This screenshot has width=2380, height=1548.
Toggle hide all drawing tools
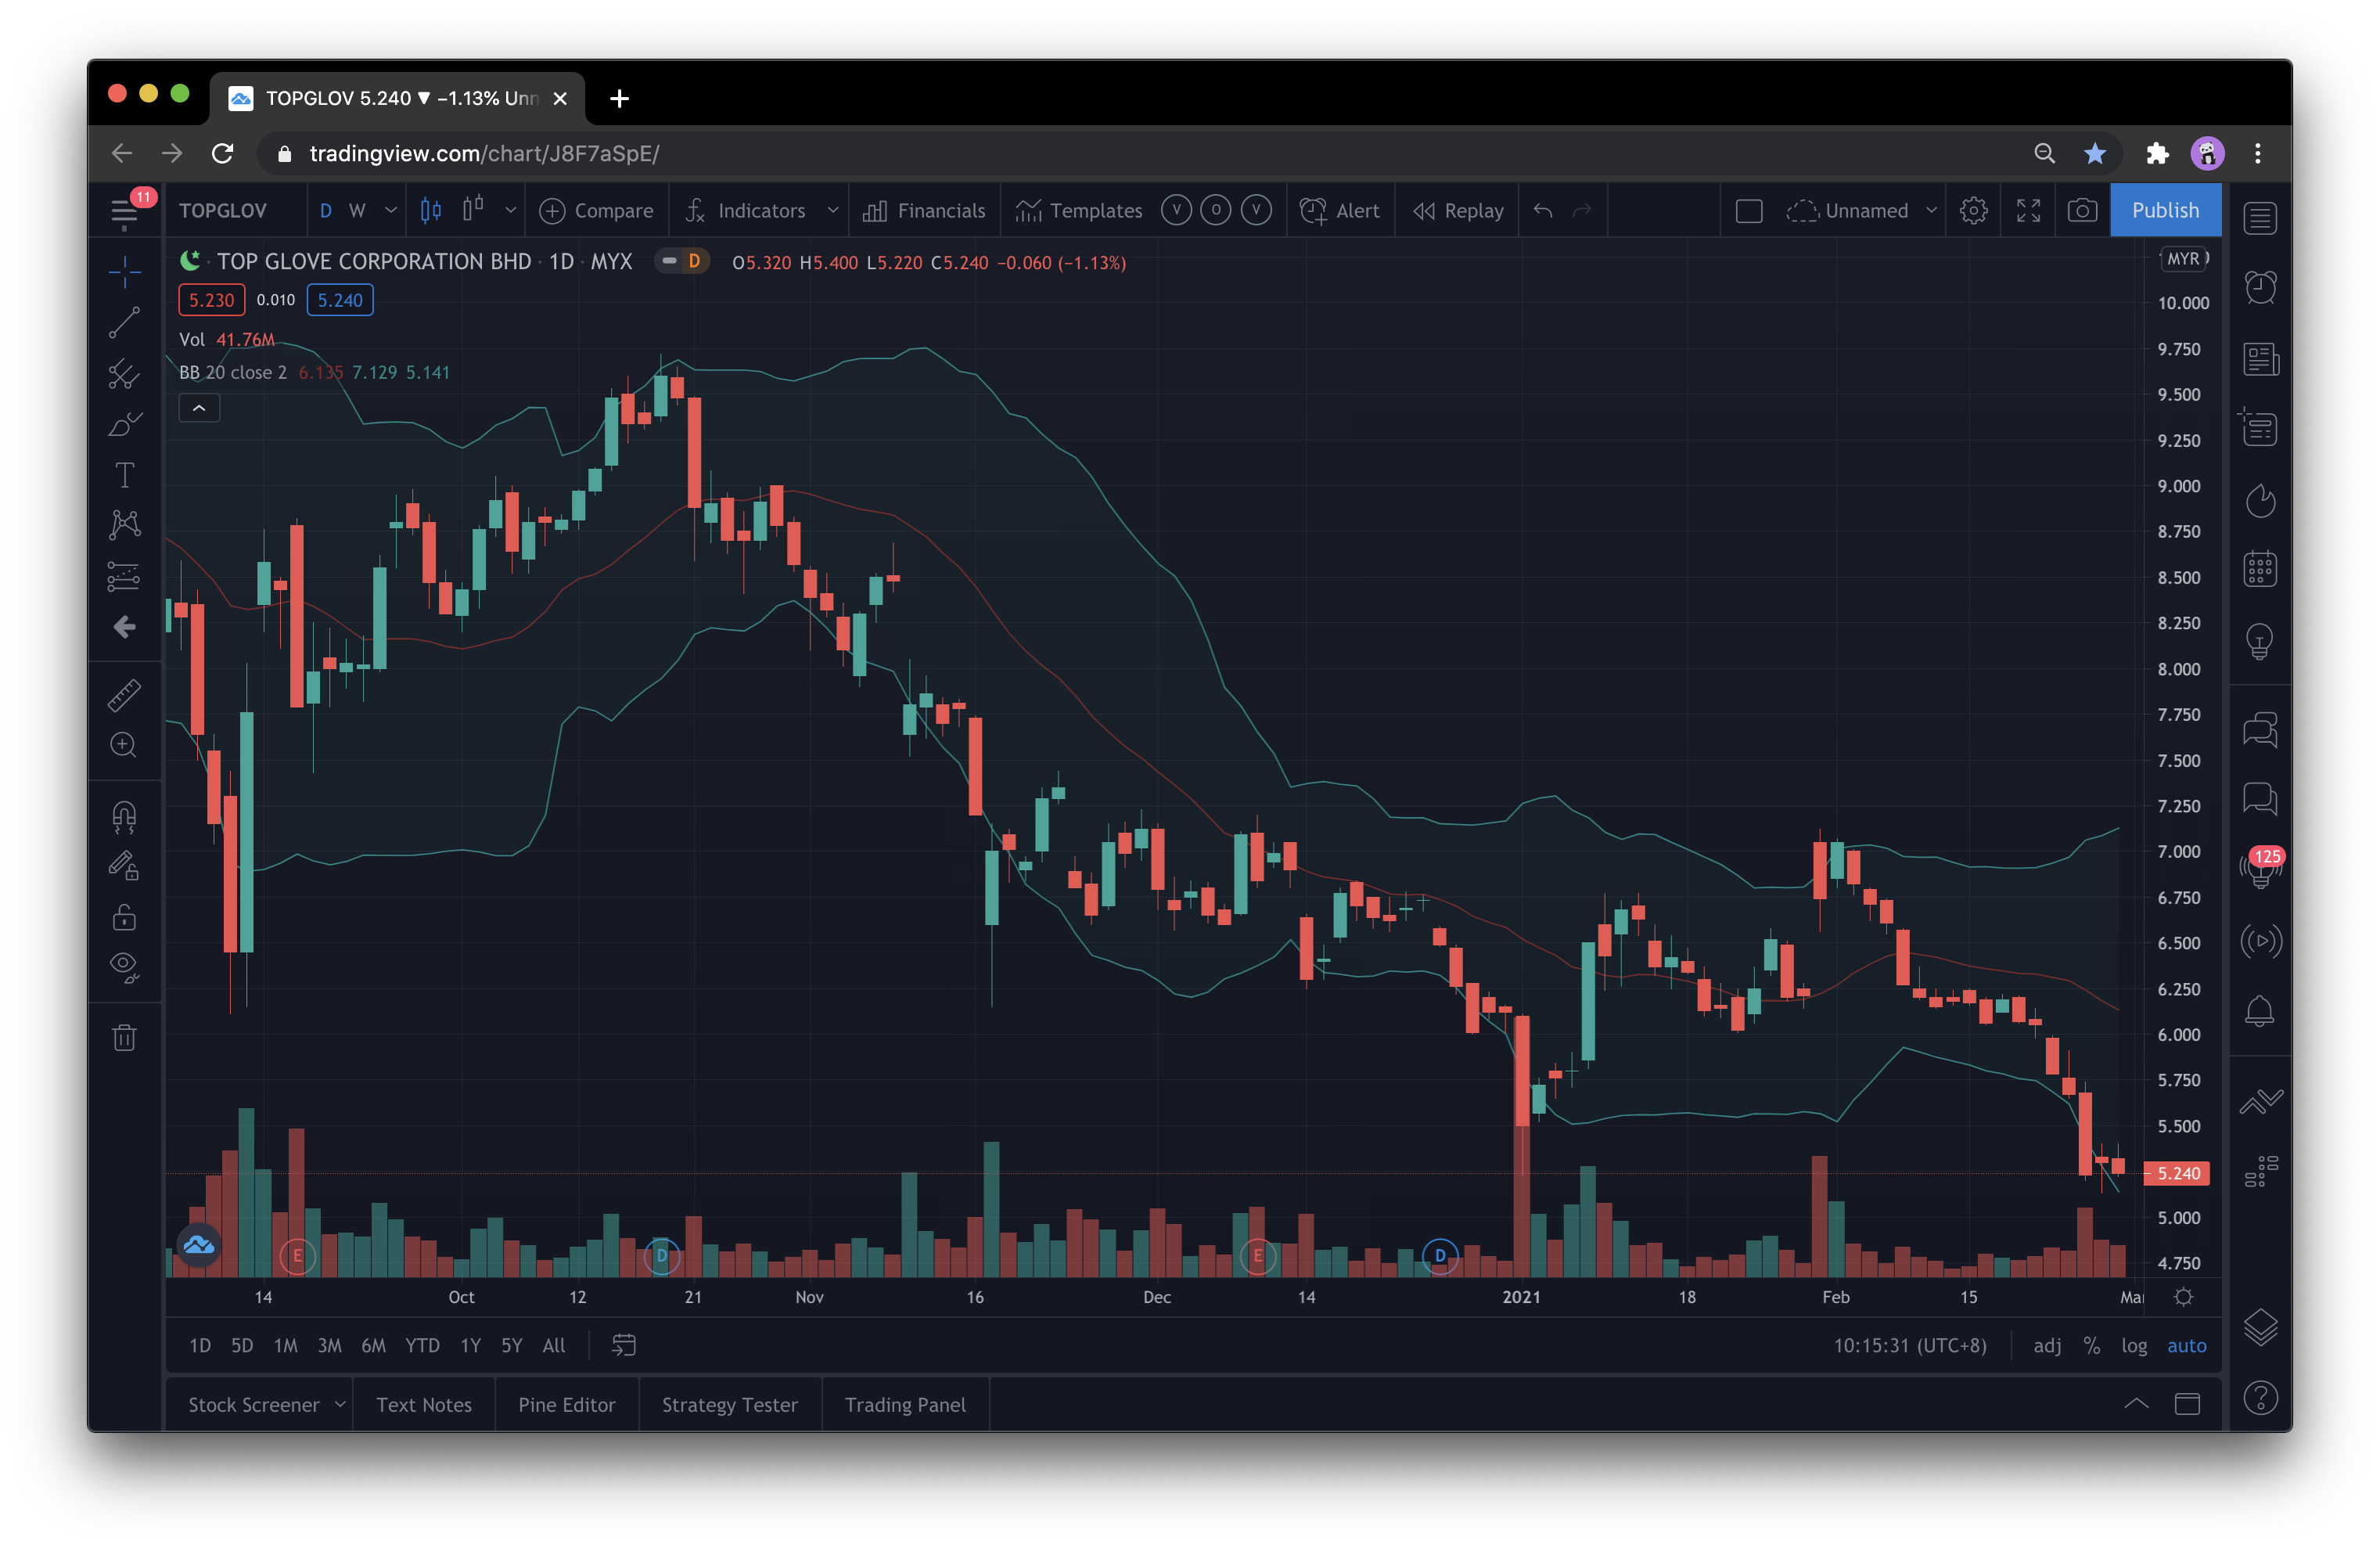[x=124, y=967]
